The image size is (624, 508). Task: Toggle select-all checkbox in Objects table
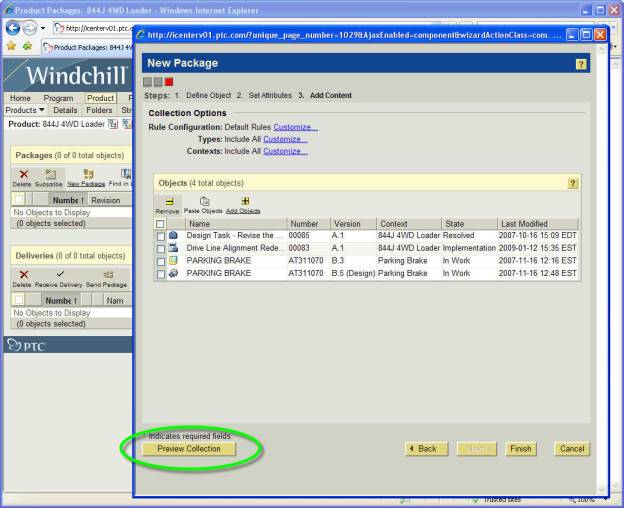point(160,224)
